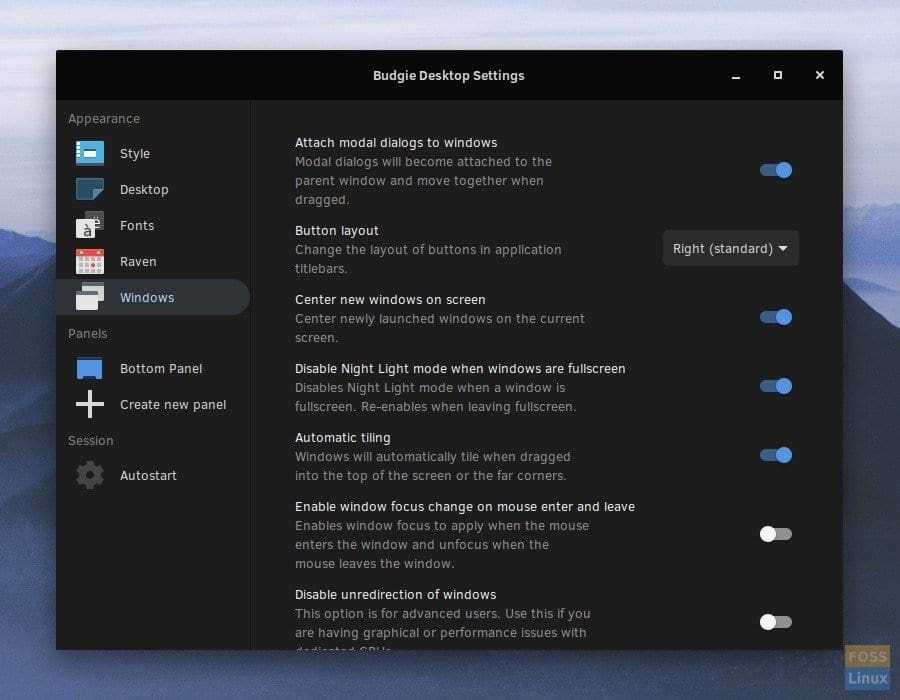Click the plus icon for new panel
This screenshot has width=900, height=700.
(x=90, y=404)
